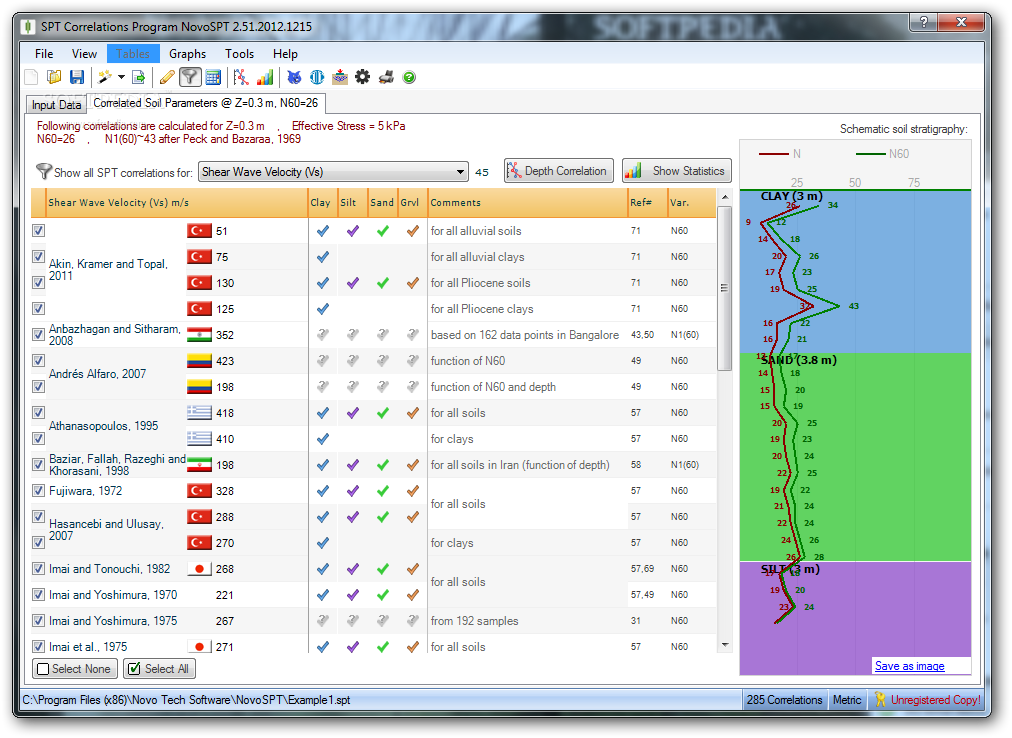Screen dimensions: 1012x738
Task: Click the Depth Correlation button
Action: point(558,170)
